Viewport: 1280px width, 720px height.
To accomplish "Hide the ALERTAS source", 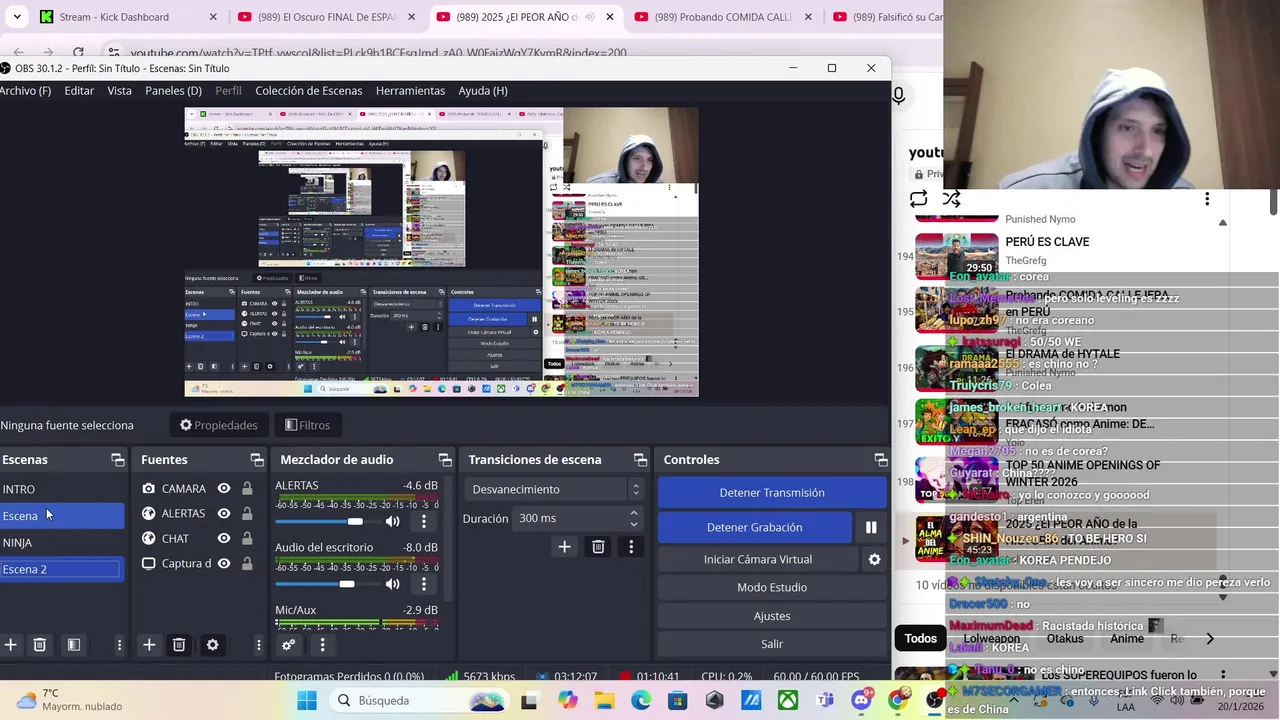I will pyautogui.click(x=224, y=513).
